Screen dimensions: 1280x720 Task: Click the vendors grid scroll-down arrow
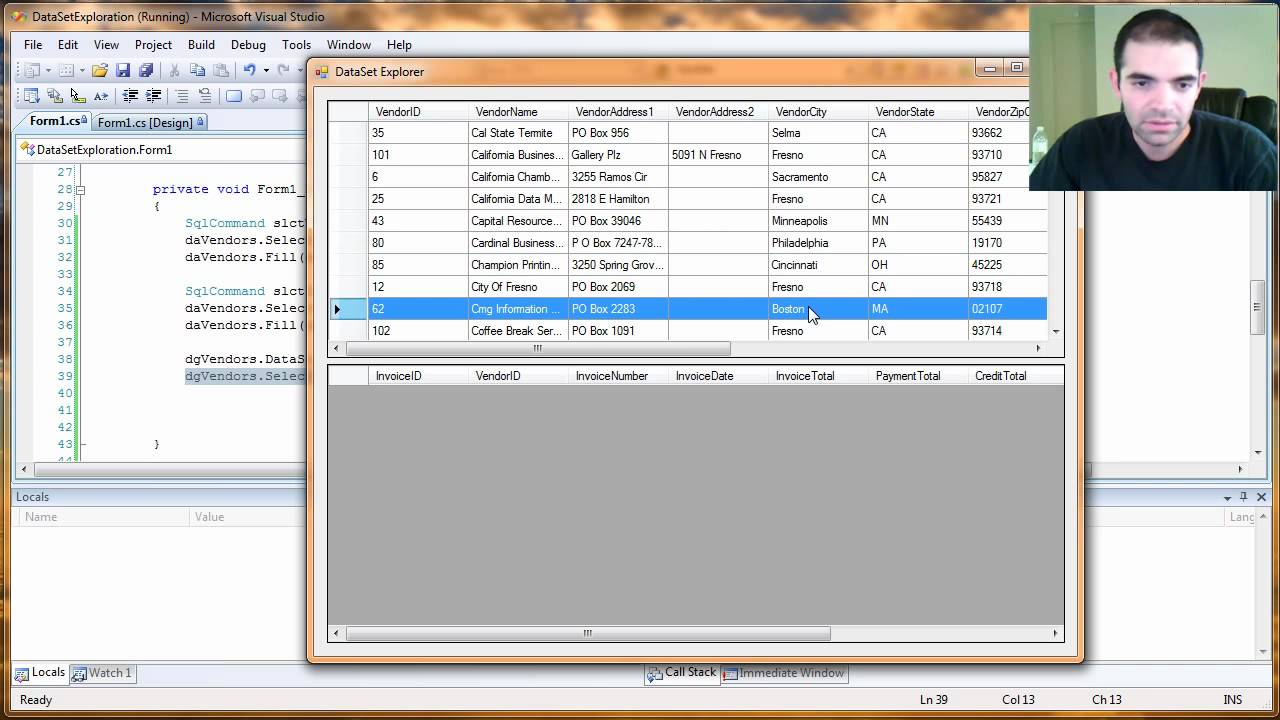pyautogui.click(x=1056, y=331)
